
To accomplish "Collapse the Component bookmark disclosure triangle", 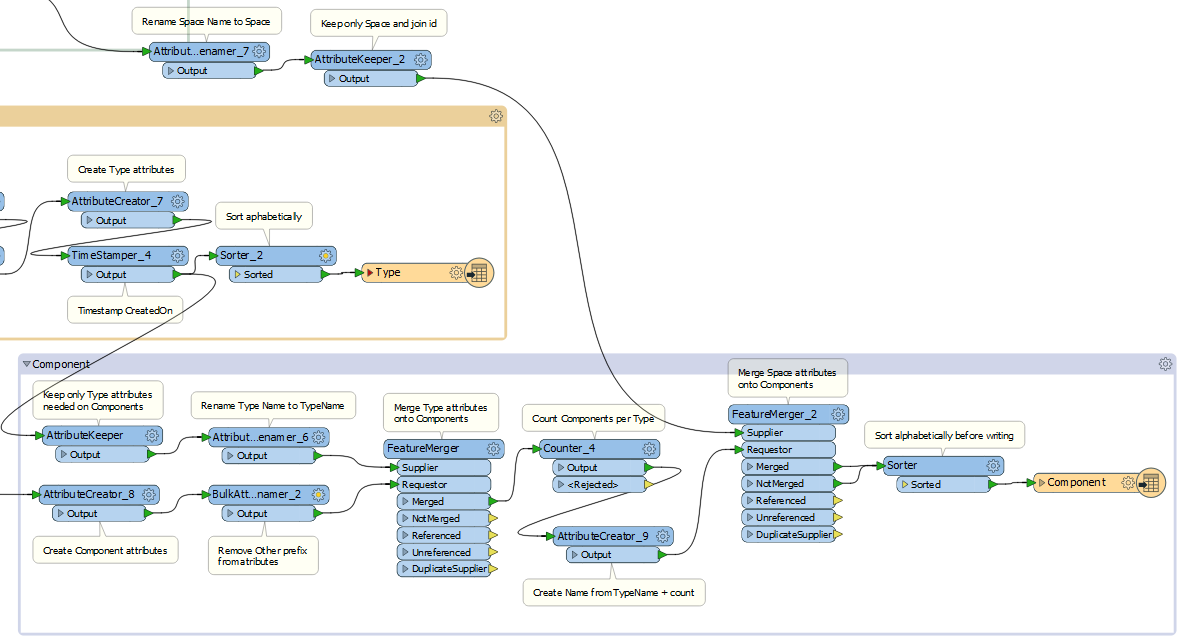I will [x=26, y=364].
